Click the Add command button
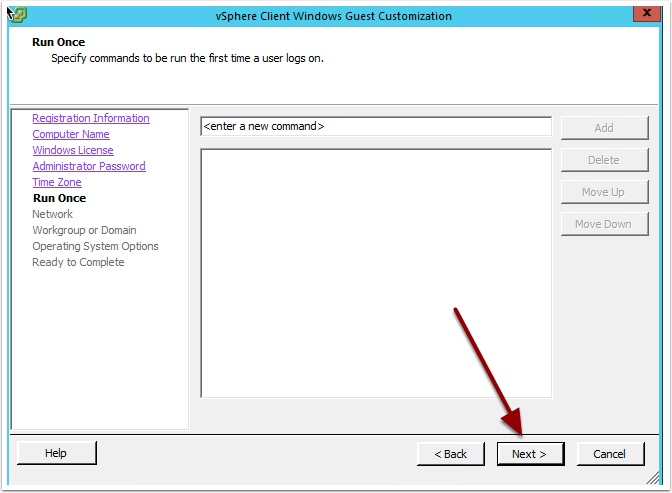Screen dimensions: 672x493 point(604,128)
